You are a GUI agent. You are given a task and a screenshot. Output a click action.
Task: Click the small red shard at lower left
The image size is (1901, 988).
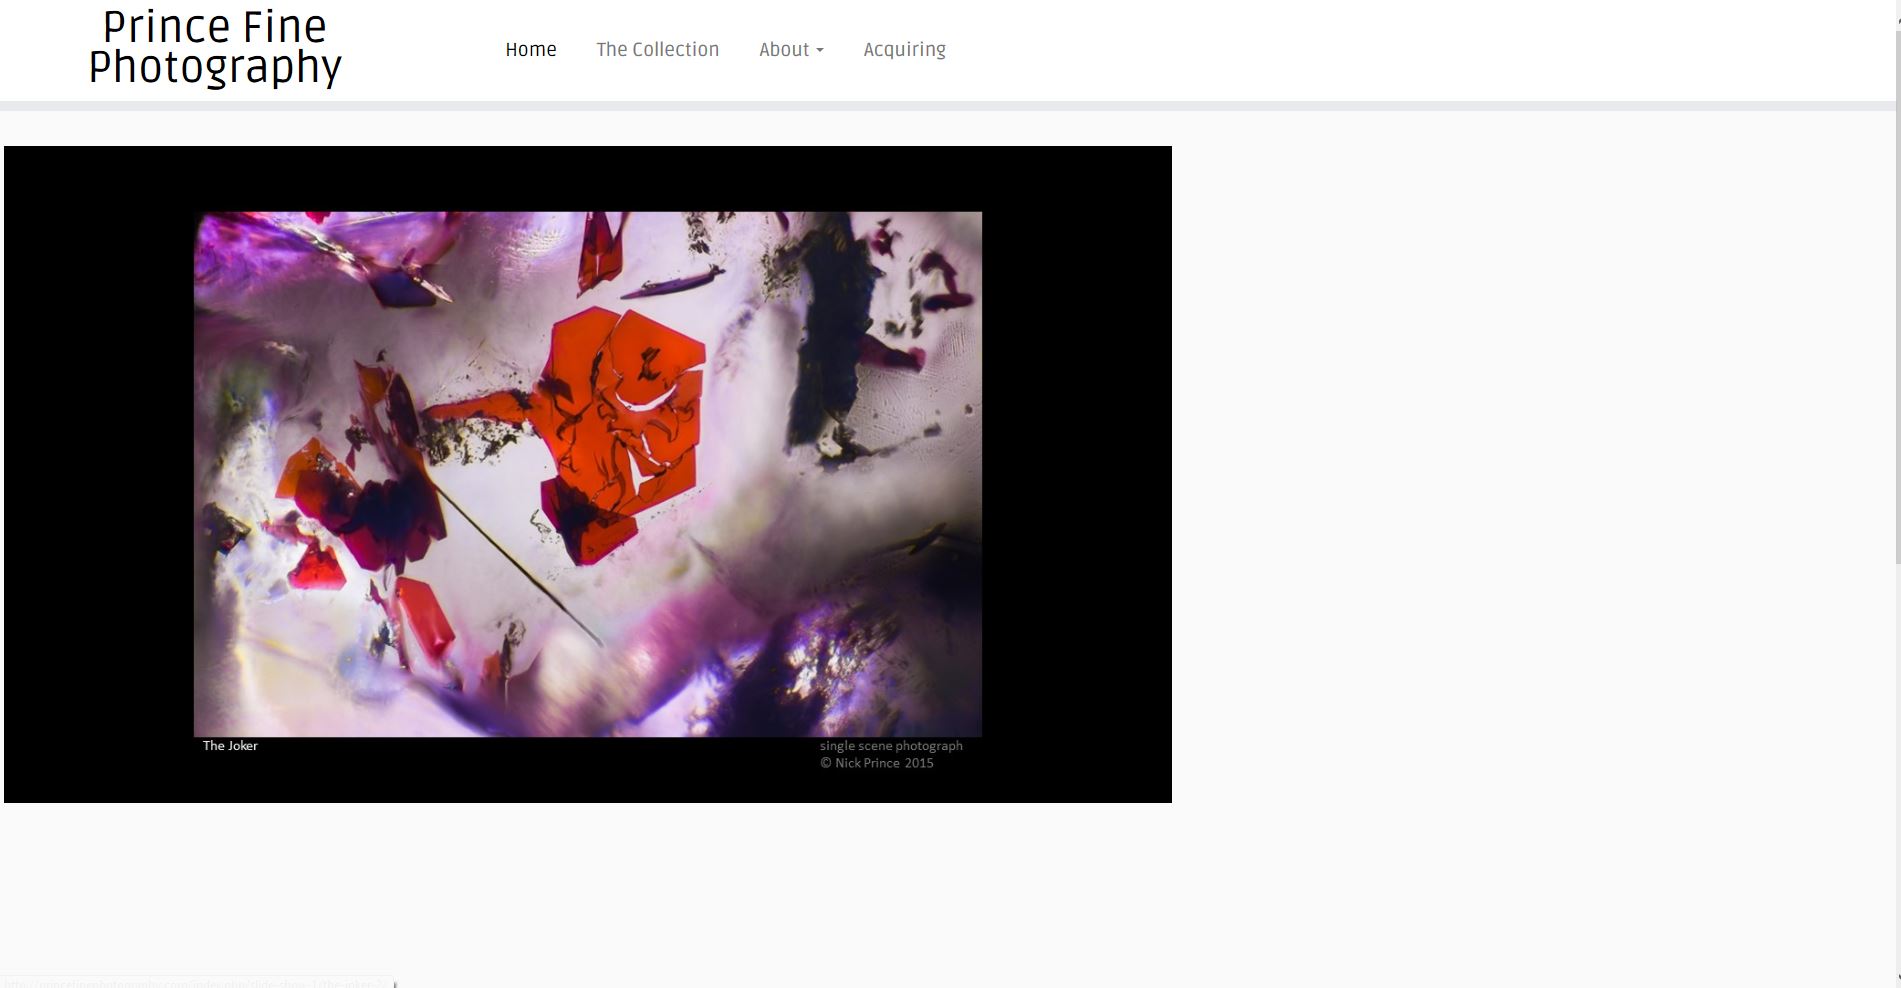click(317, 567)
